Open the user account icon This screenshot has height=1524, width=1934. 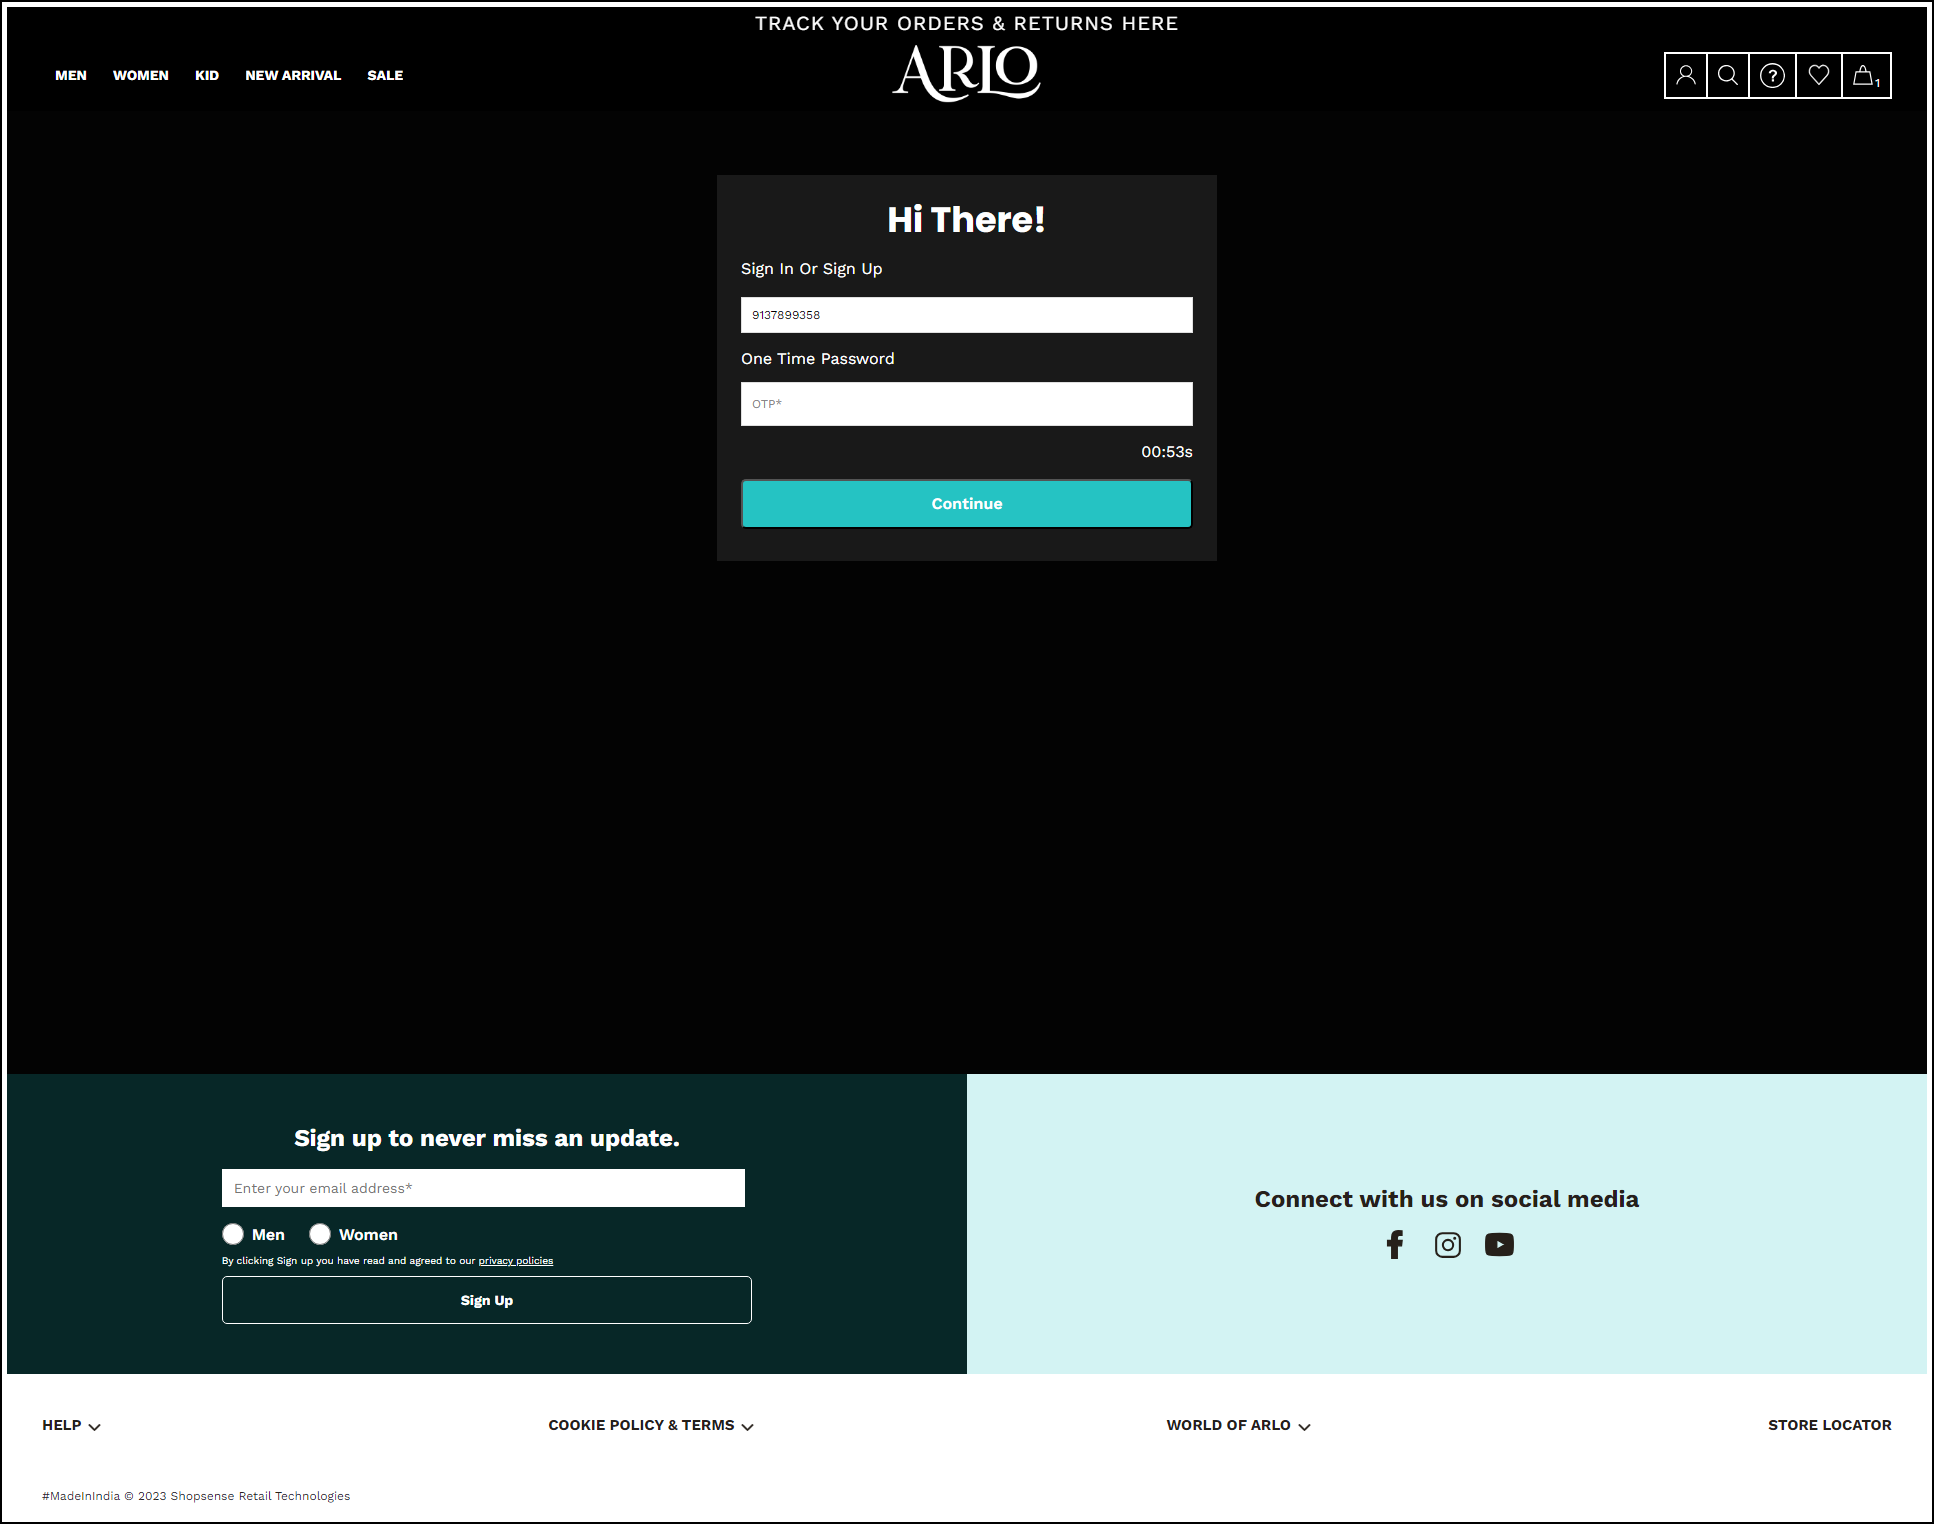[x=1686, y=75]
